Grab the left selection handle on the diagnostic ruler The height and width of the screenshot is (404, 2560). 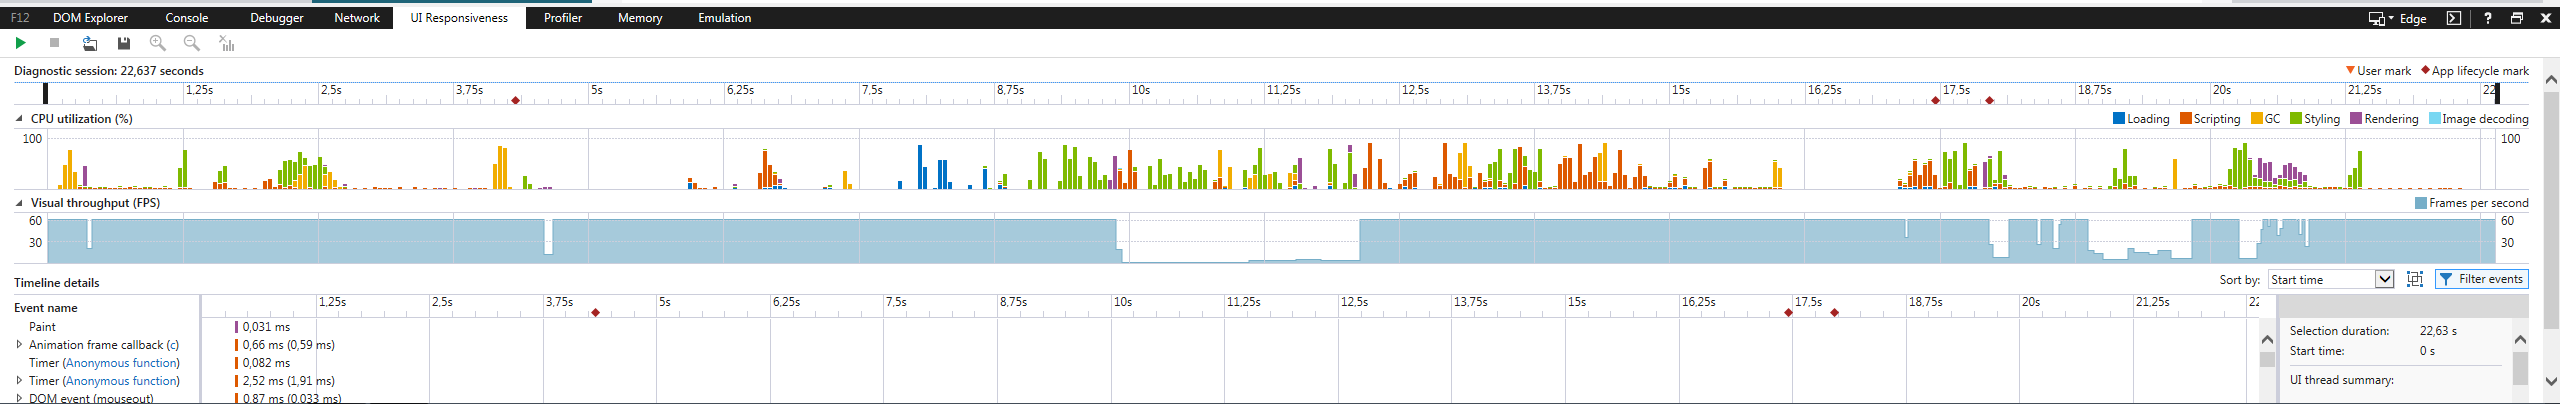(45, 93)
